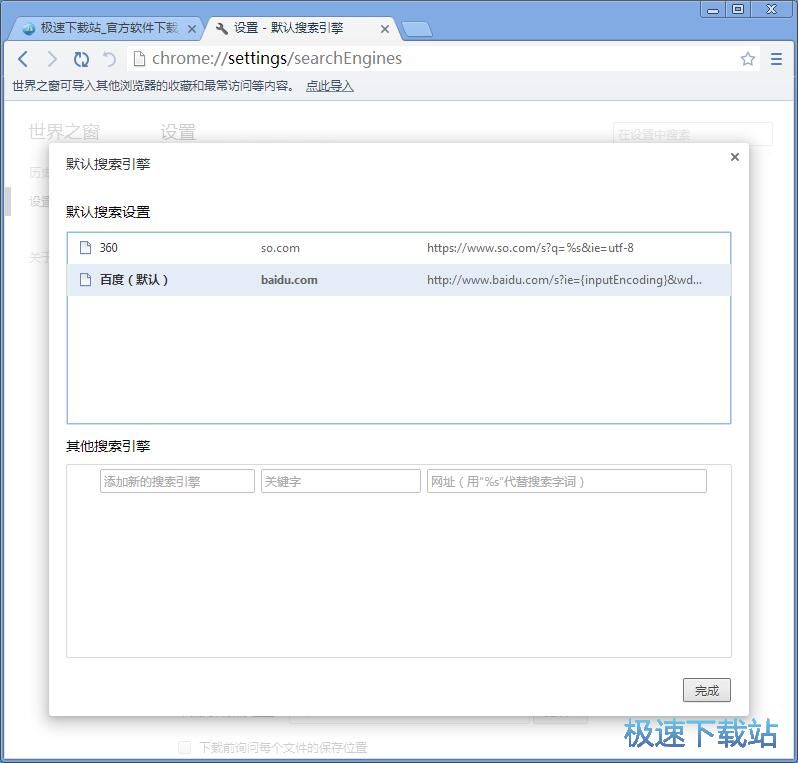This screenshot has width=798, height=763.
Task: Focus the 关键字 keyword field
Action: click(340, 481)
